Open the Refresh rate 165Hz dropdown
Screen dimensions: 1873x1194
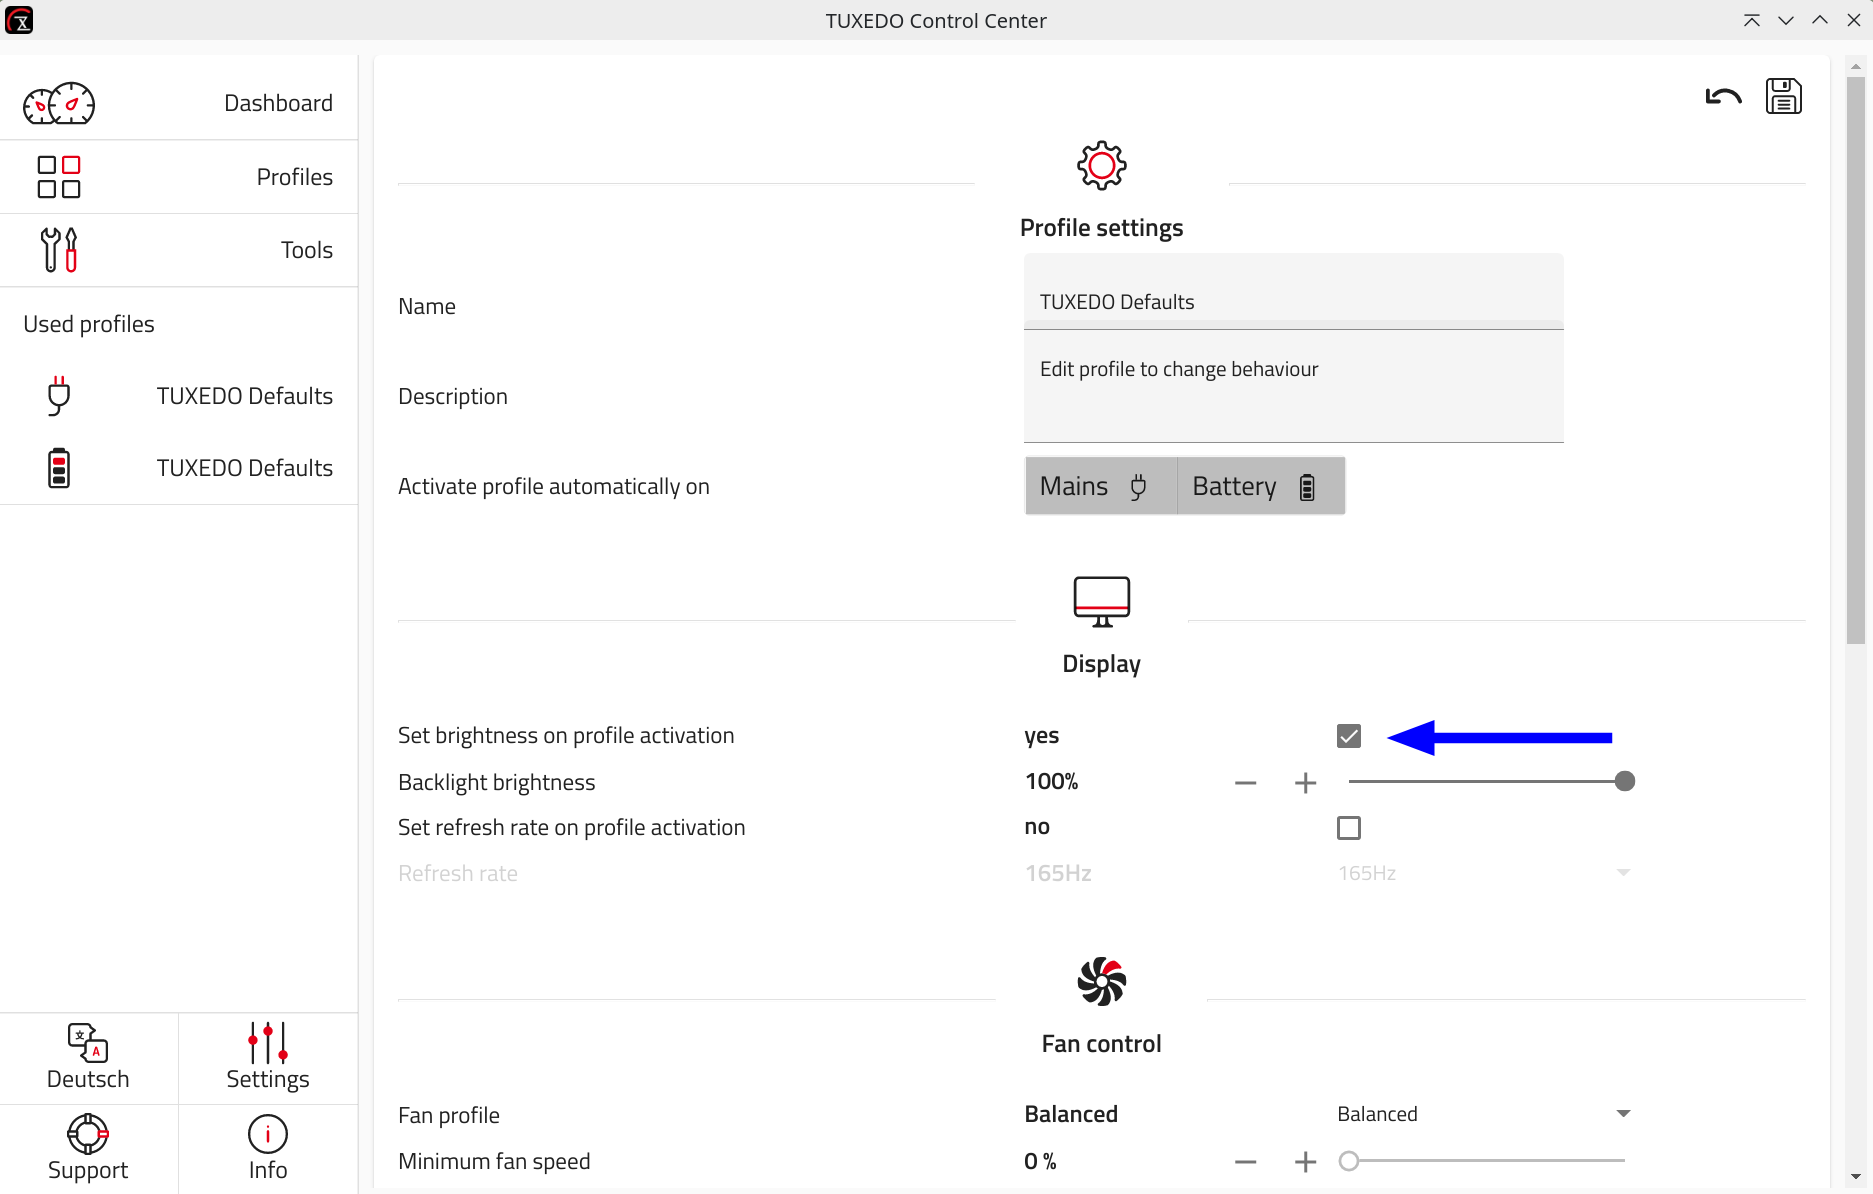tap(1484, 873)
